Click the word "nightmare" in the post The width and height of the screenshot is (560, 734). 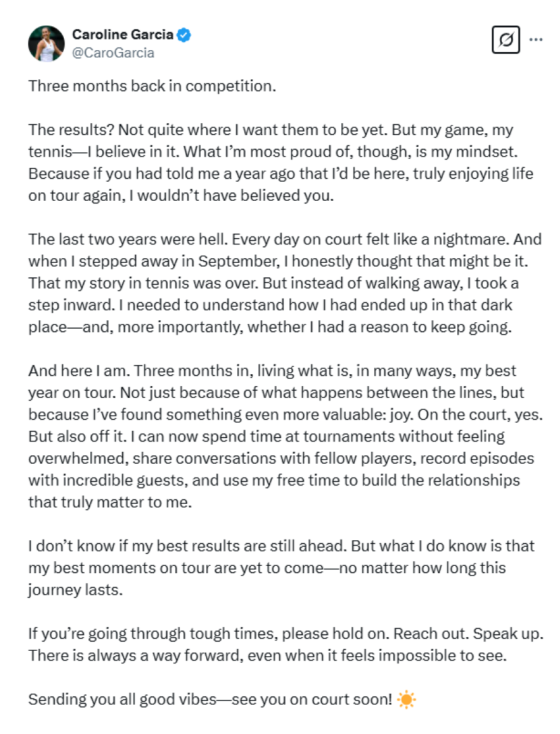point(470,240)
